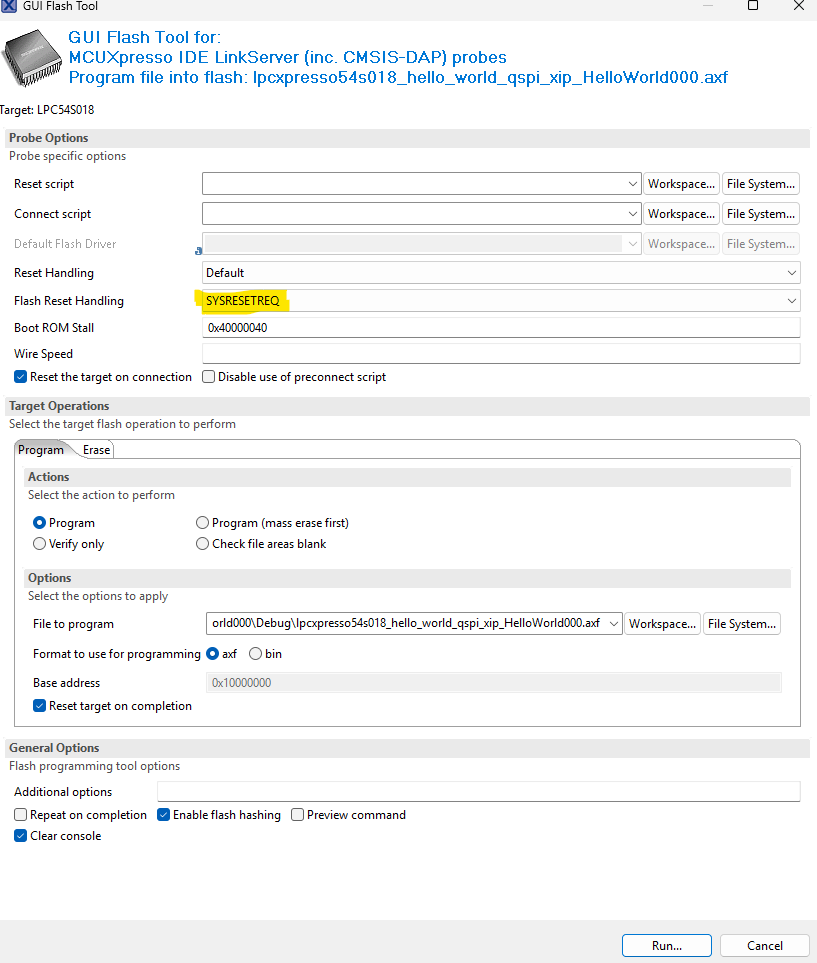This screenshot has width=817, height=963.
Task: Click File System button for Connect script
Action: click(760, 214)
